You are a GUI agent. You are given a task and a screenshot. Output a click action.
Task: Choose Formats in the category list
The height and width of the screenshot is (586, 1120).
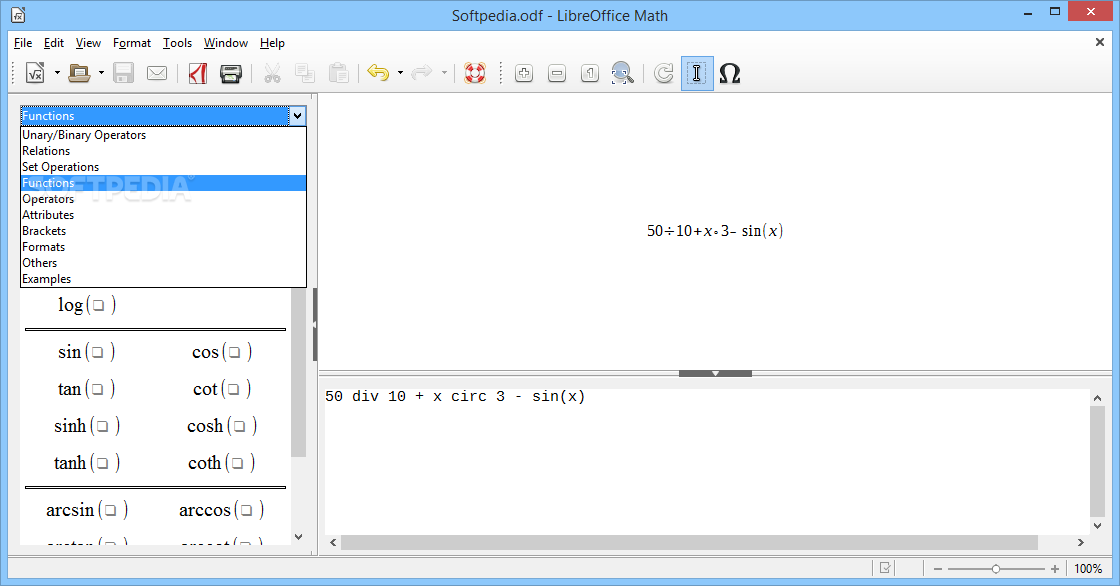pos(164,247)
